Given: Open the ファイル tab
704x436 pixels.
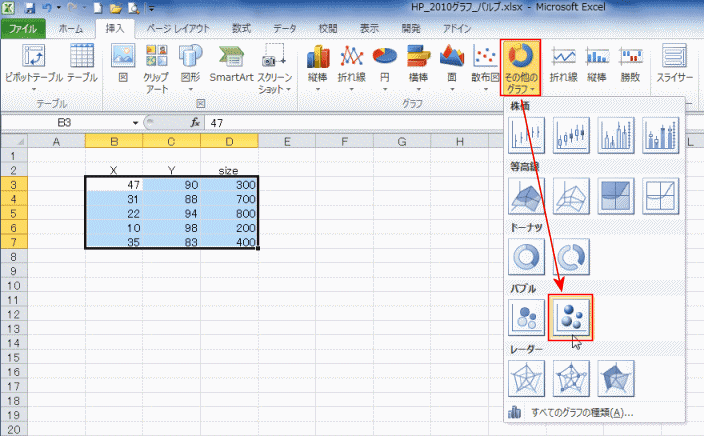Looking at the screenshot, I should [24, 29].
